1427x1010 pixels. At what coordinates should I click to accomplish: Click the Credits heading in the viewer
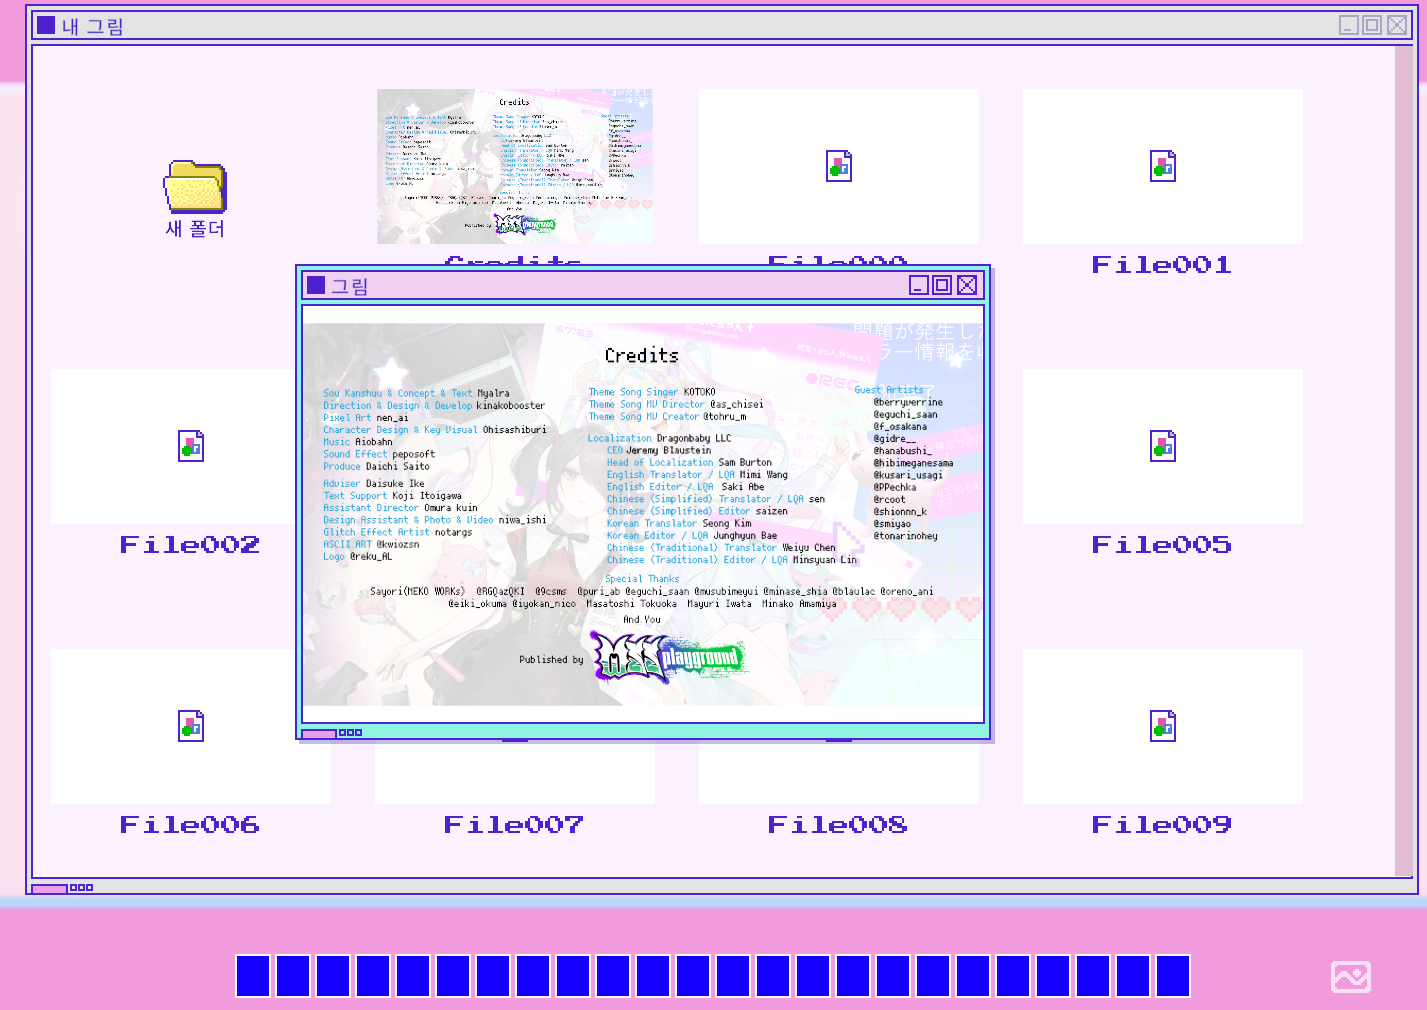click(x=642, y=355)
